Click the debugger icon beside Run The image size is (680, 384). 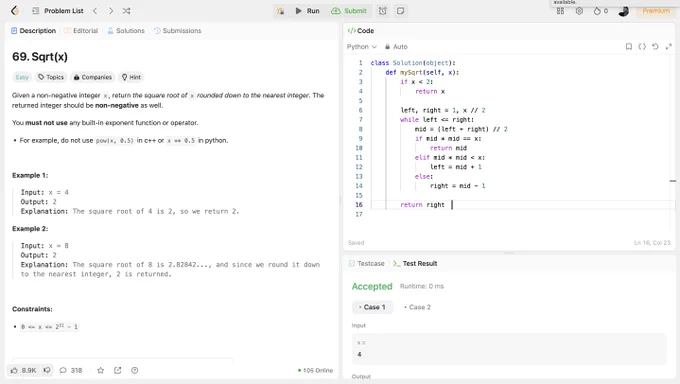pos(281,11)
